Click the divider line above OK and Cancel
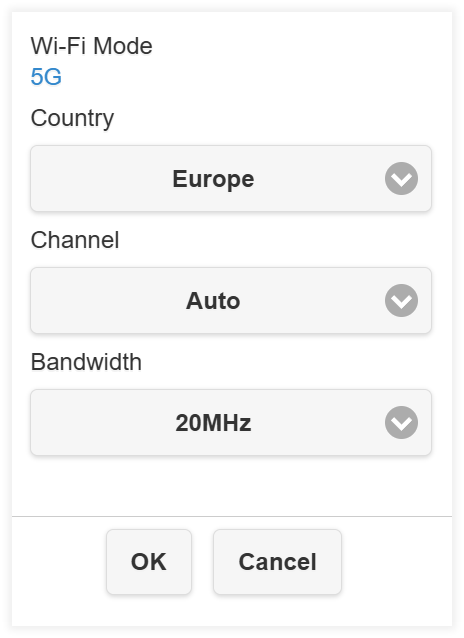Screen dimensions: 464x638 tap(232, 516)
